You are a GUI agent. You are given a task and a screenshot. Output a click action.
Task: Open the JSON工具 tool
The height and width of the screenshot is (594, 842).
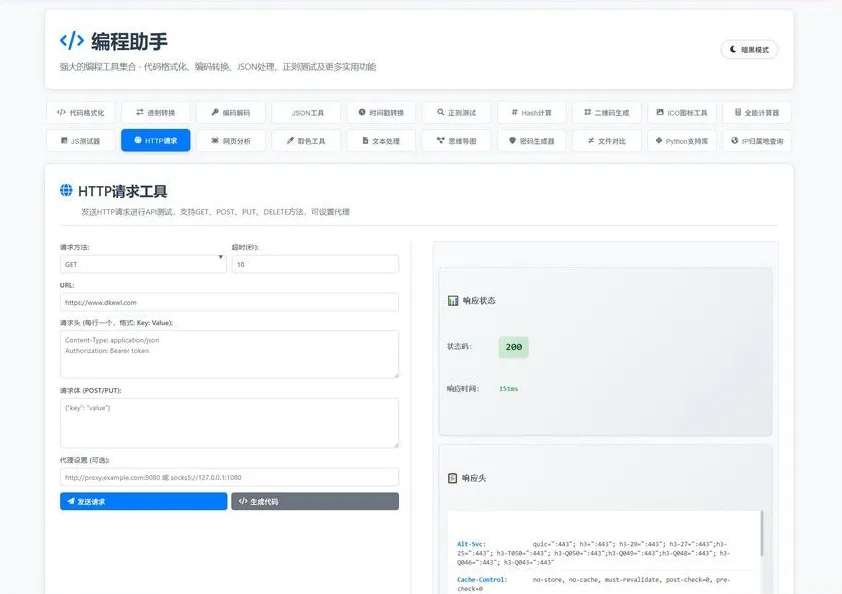click(x=306, y=111)
